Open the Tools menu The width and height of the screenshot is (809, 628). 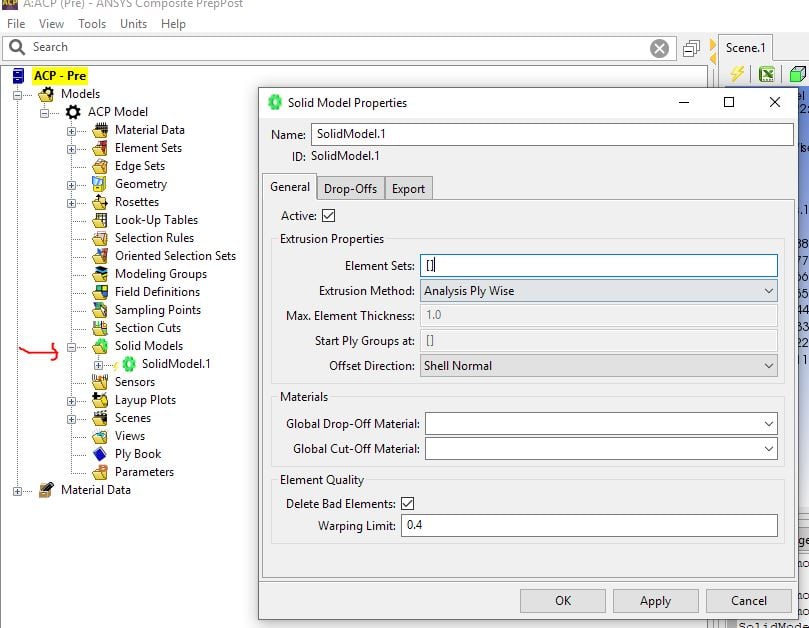(92, 24)
